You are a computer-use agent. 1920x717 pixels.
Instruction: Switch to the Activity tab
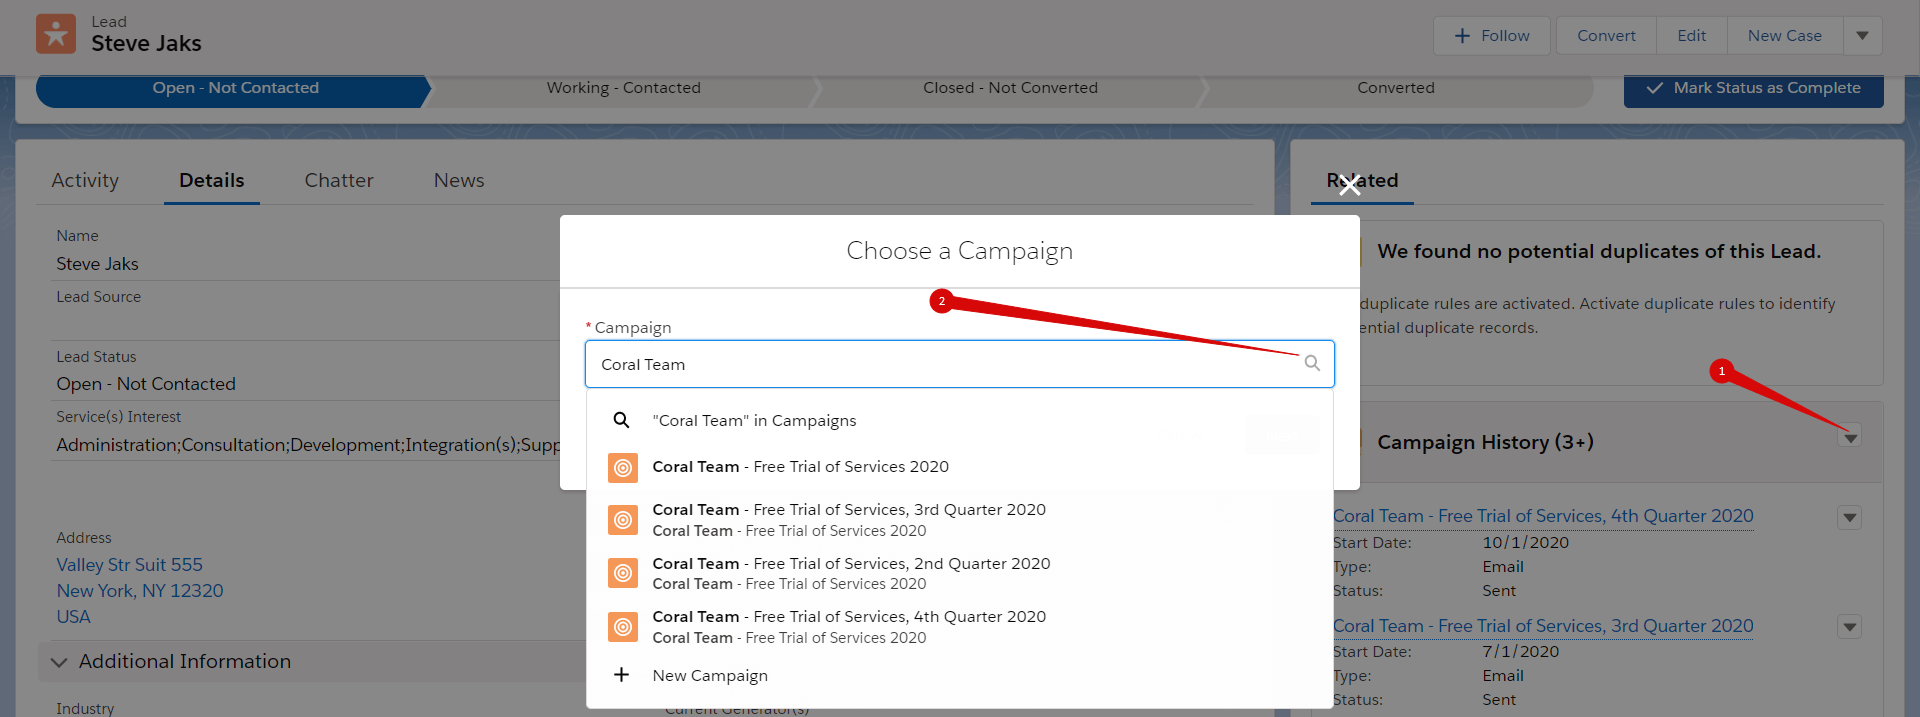coord(85,181)
